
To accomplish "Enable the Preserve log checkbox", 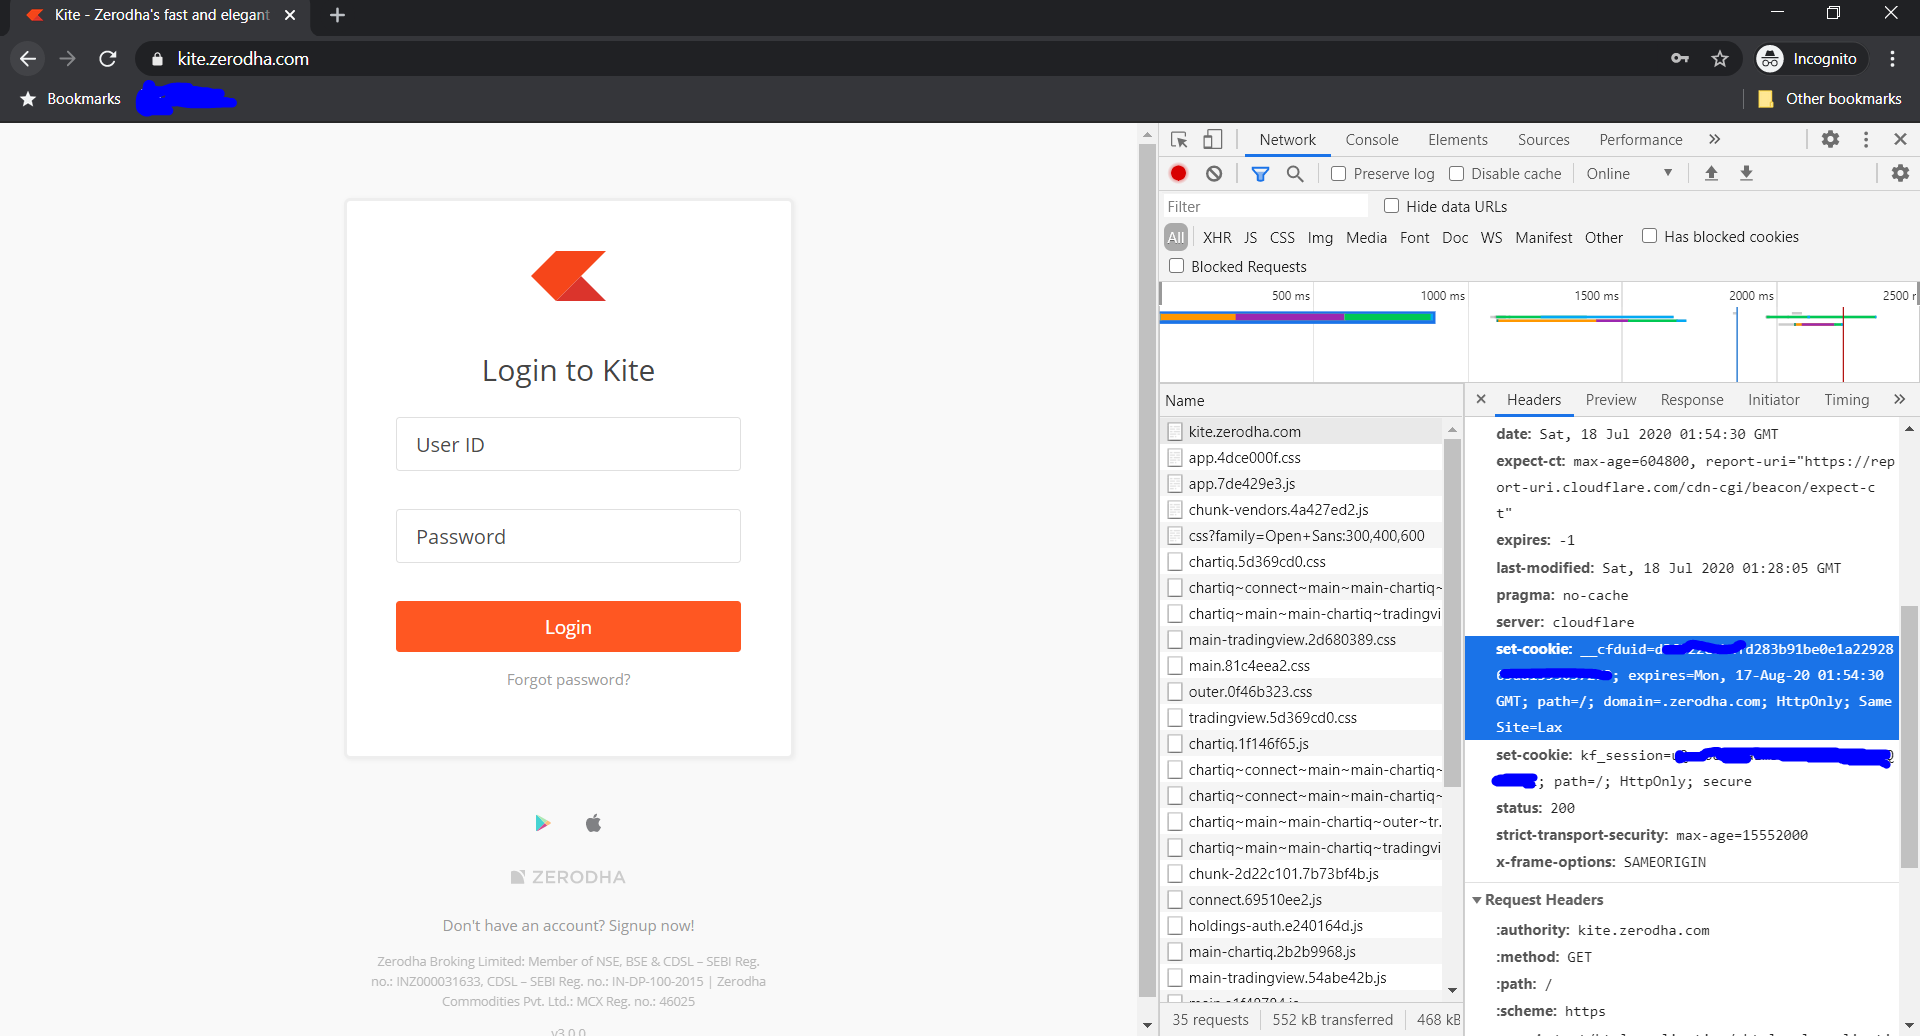I will coord(1340,173).
